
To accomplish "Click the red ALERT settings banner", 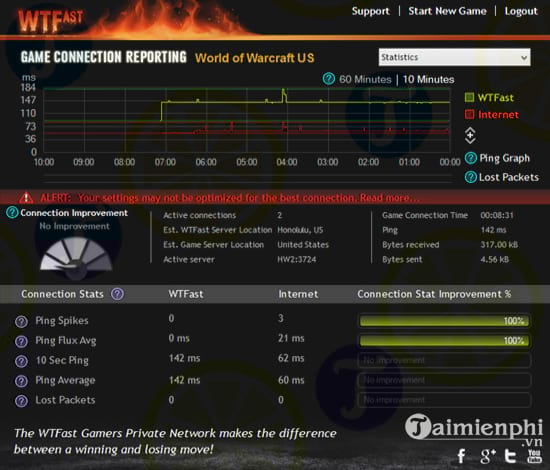I will [x=275, y=197].
